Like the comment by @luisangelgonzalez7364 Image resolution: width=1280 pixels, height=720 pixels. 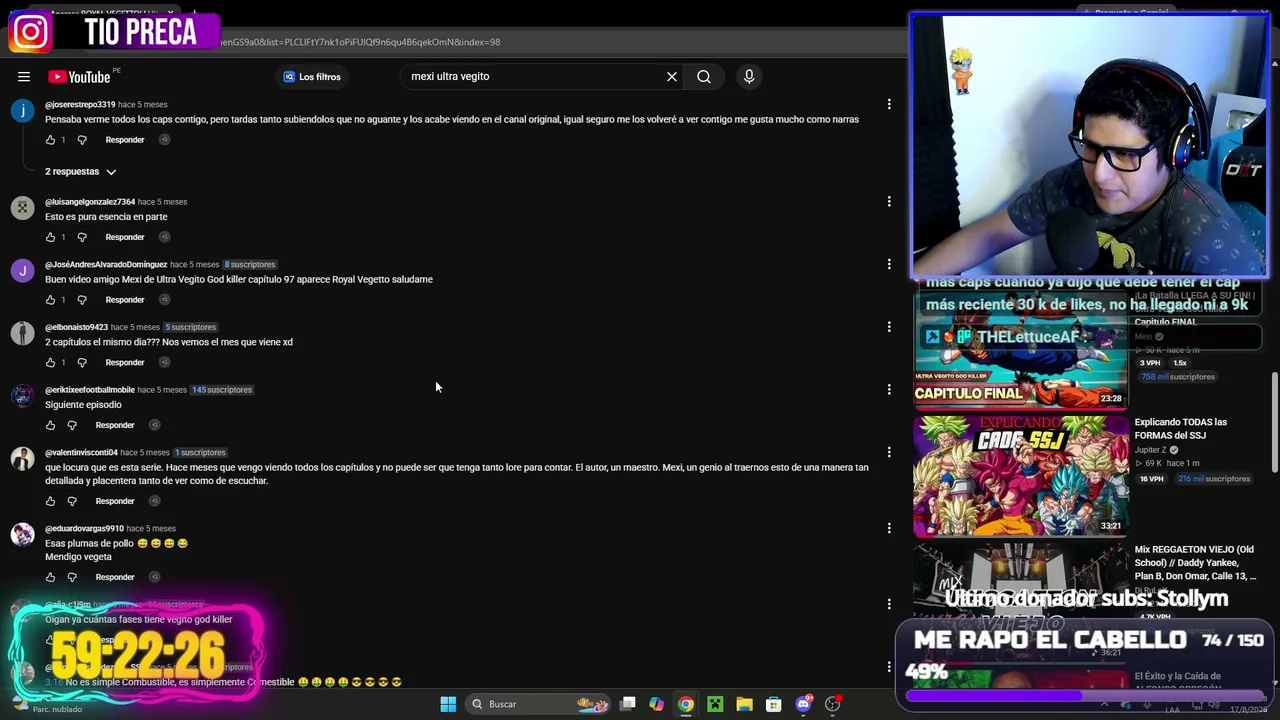click(x=50, y=237)
